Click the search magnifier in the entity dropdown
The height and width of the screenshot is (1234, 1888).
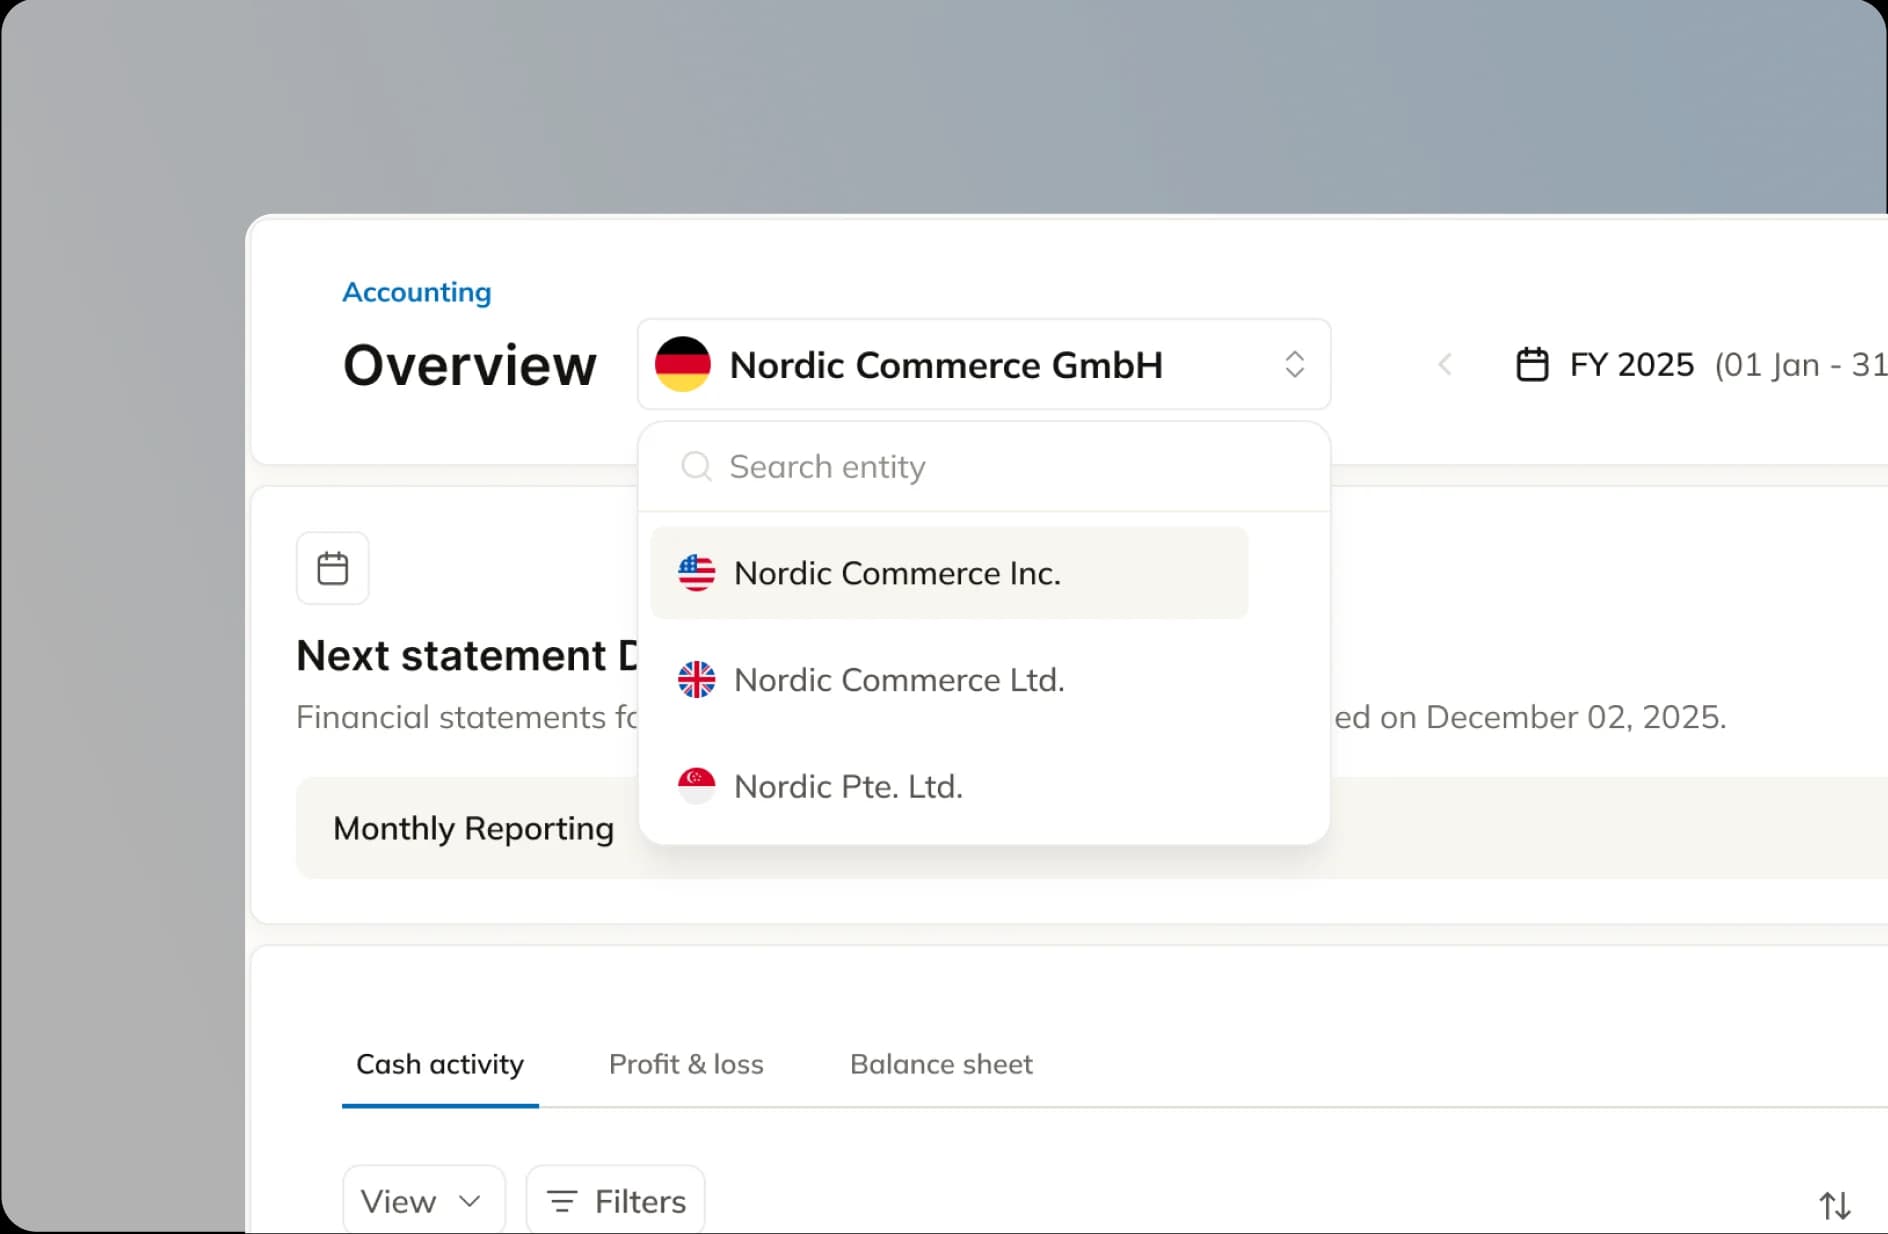695,466
